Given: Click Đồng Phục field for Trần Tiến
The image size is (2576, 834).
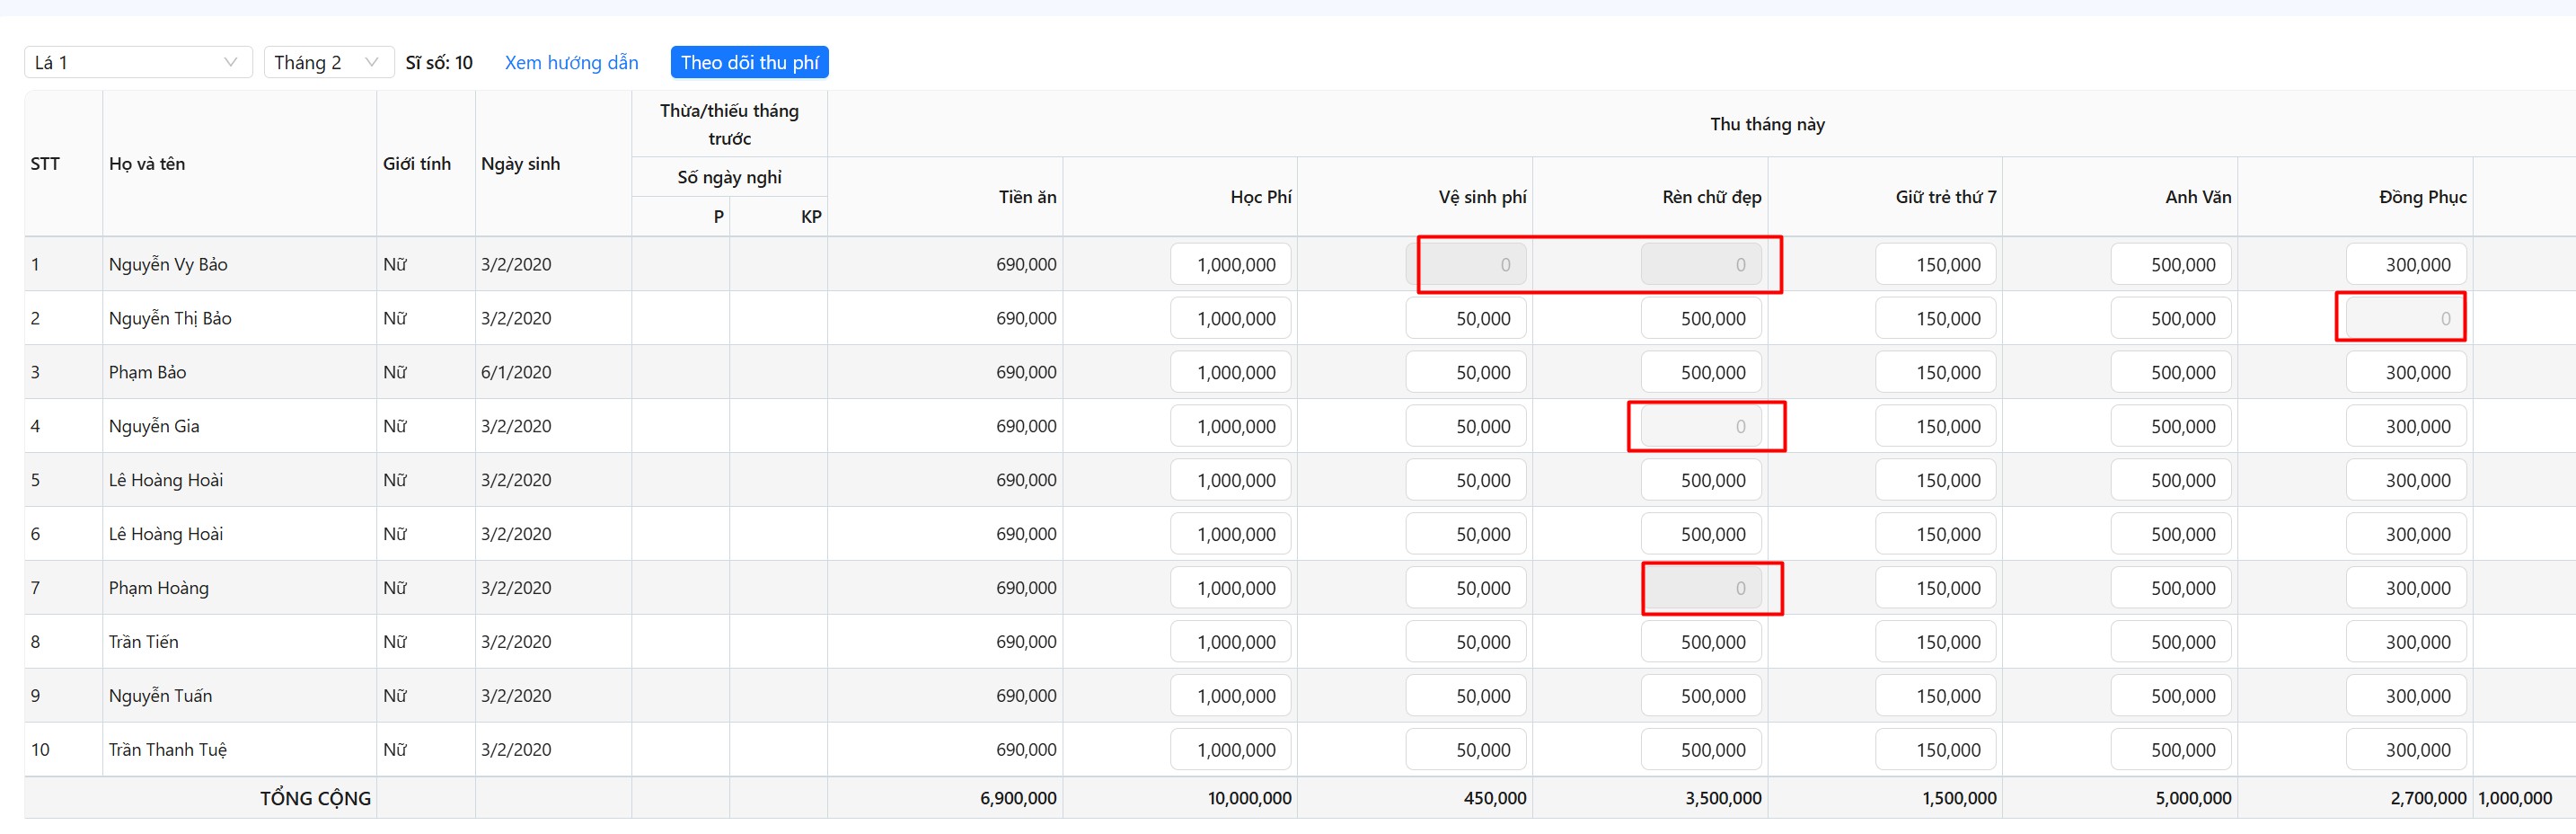Looking at the screenshot, I should 2405,642.
